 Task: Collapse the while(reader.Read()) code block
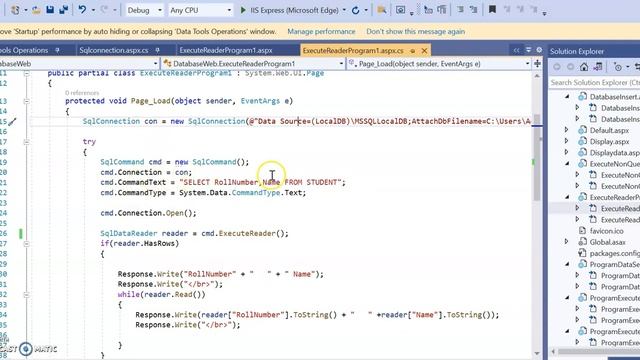[x=27, y=295]
